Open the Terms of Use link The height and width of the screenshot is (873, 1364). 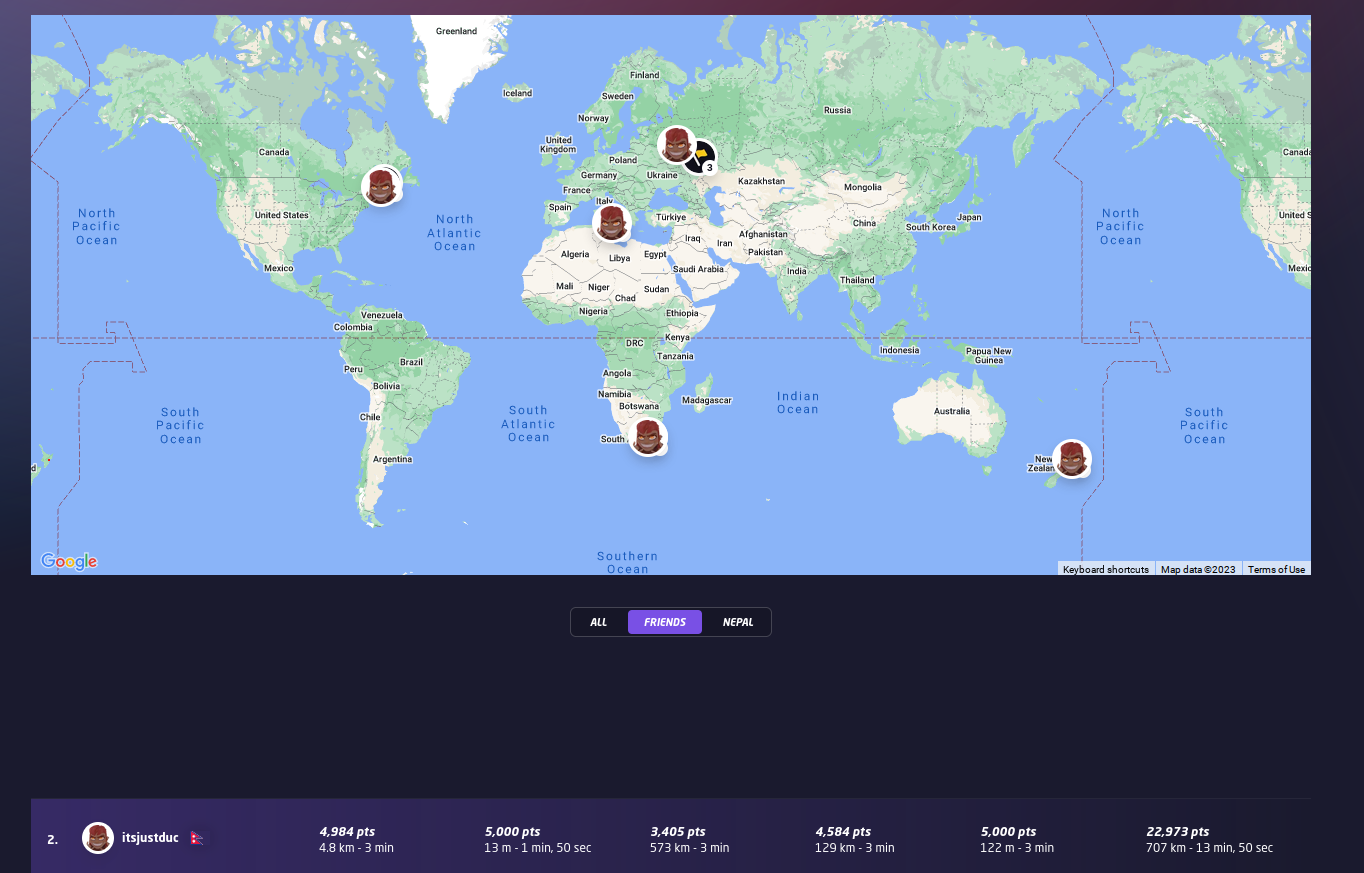[1276, 569]
